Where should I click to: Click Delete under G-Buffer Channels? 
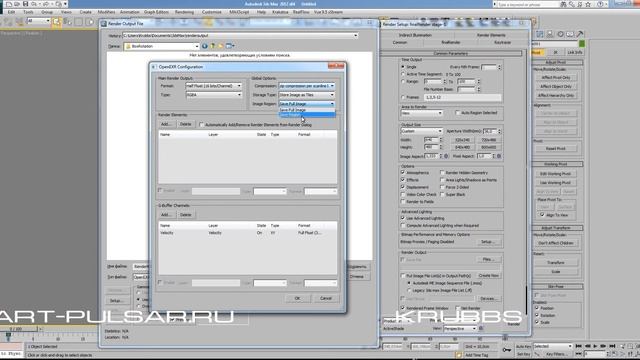click(x=186, y=215)
